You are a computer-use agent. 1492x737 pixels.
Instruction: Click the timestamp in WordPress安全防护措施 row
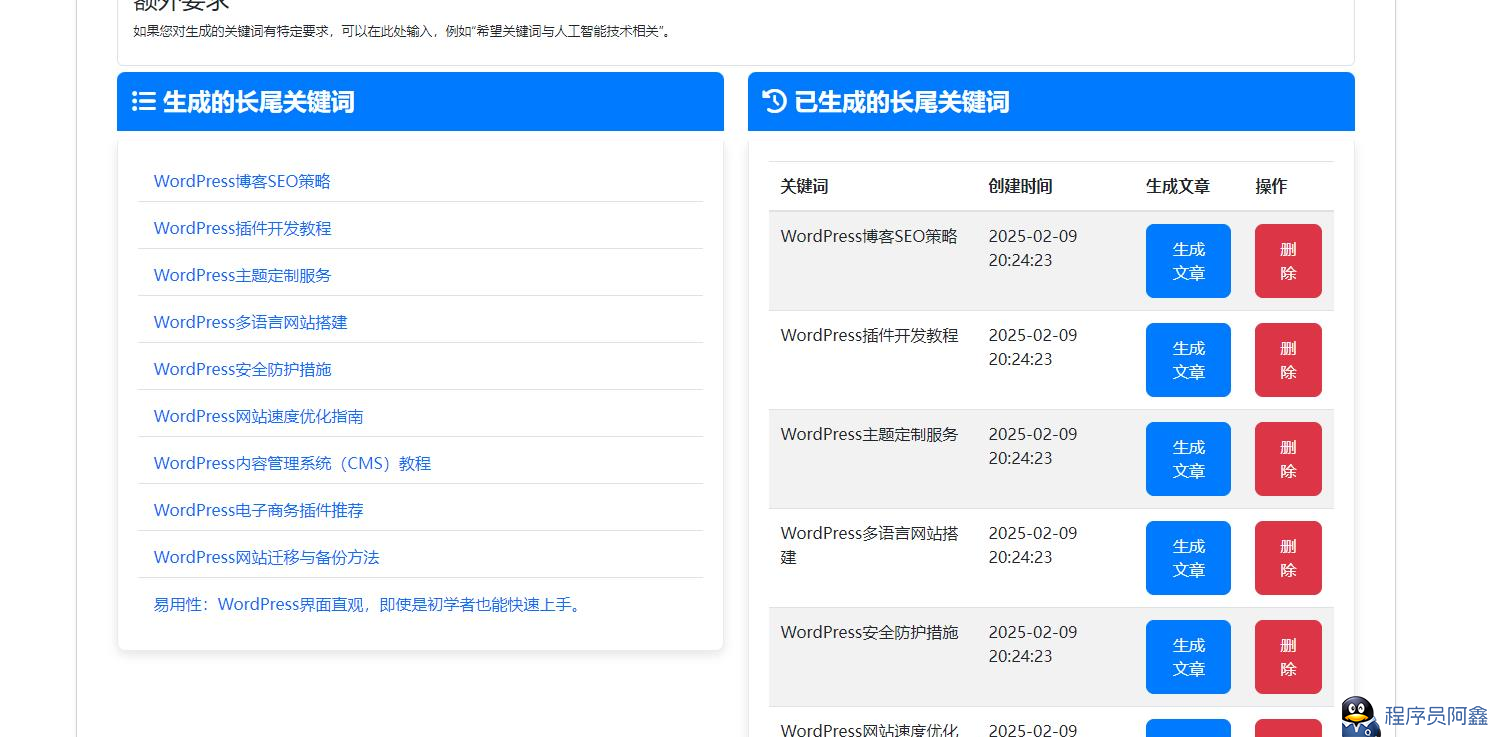click(1033, 644)
